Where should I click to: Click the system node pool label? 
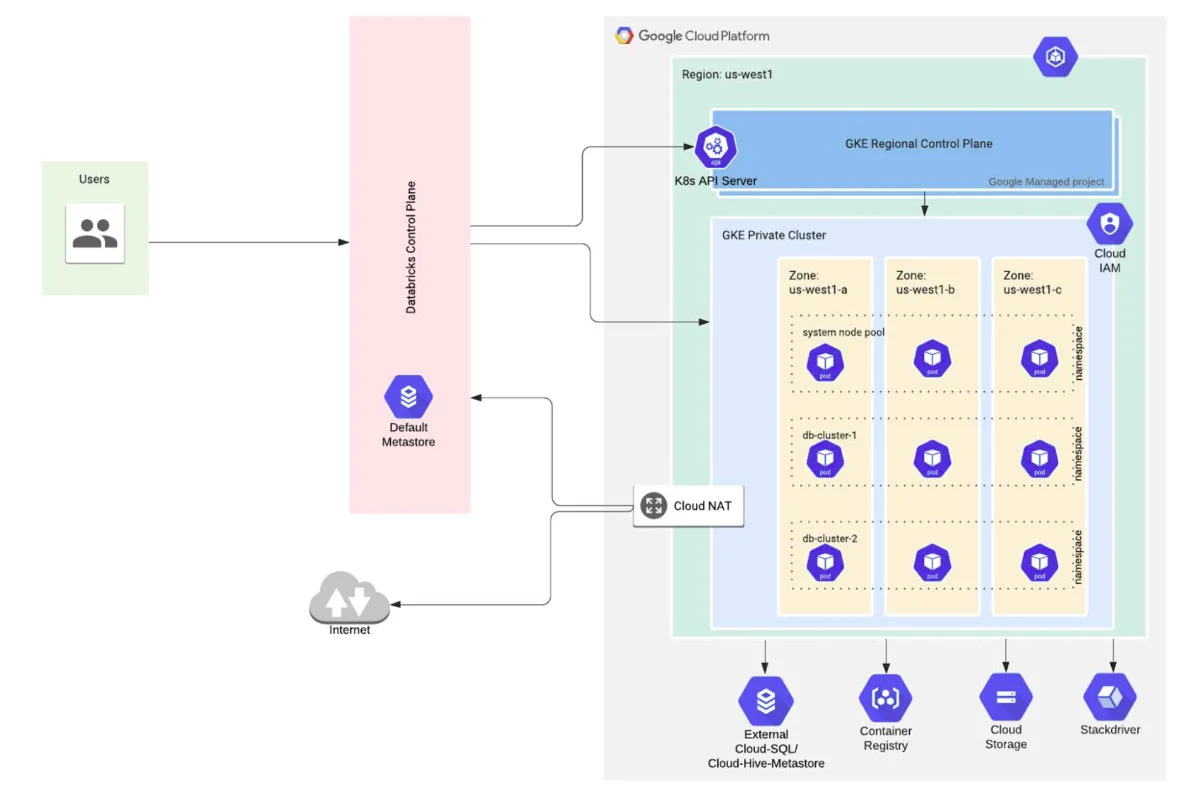pos(843,332)
